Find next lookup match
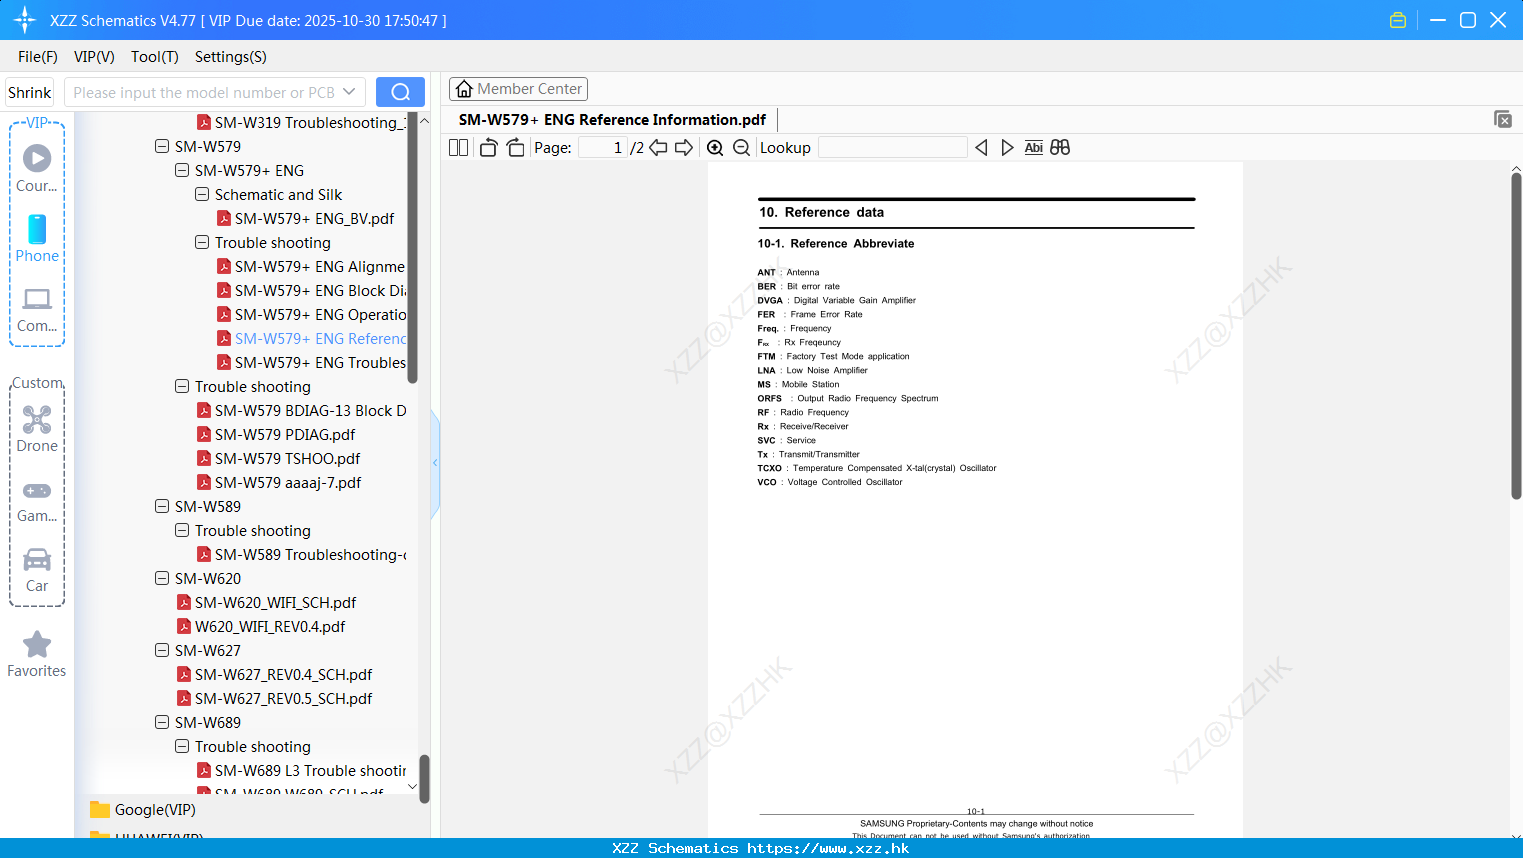Viewport: 1523px width, 858px height. tap(1007, 147)
